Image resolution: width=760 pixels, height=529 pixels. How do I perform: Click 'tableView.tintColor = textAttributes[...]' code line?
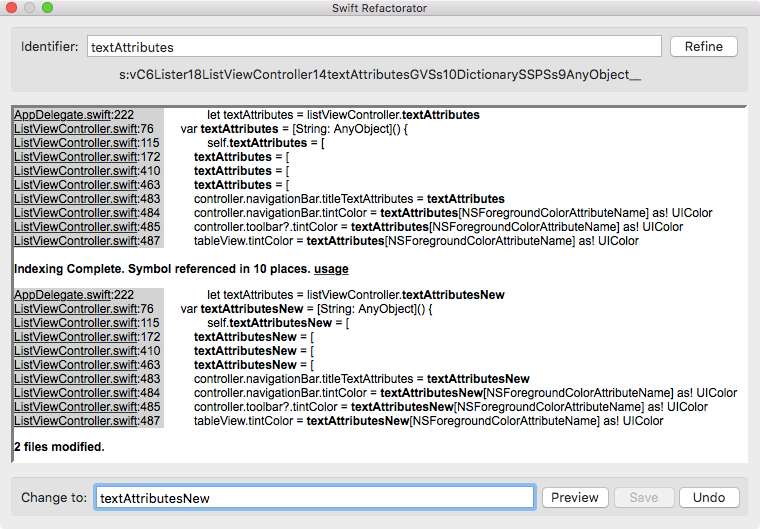(416, 241)
